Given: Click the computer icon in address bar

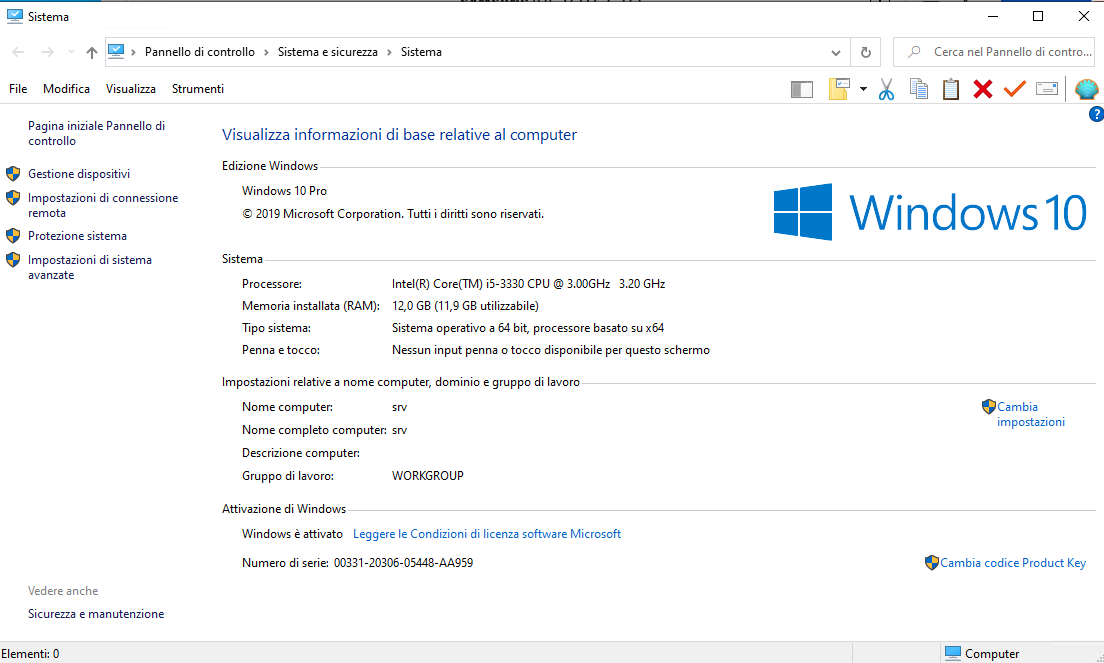Looking at the screenshot, I should (x=116, y=51).
